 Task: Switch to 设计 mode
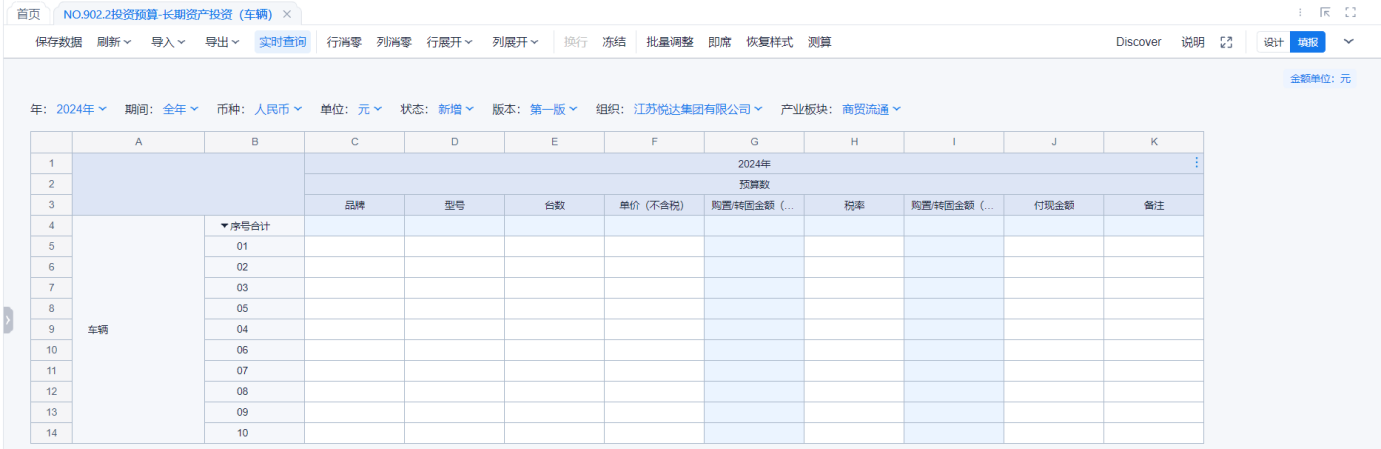pos(1273,42)
